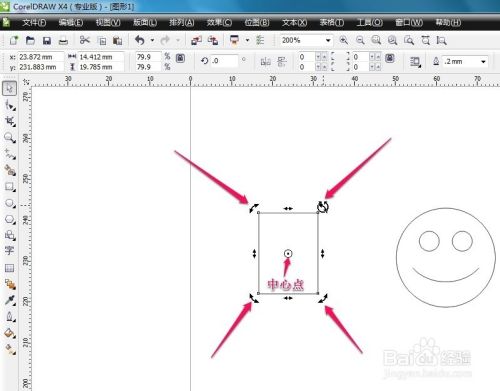Image resolution: width=500 pixels, height=391 pixels.
Task: Select the Basic Shapes tool
Action: tap(9, 235)
